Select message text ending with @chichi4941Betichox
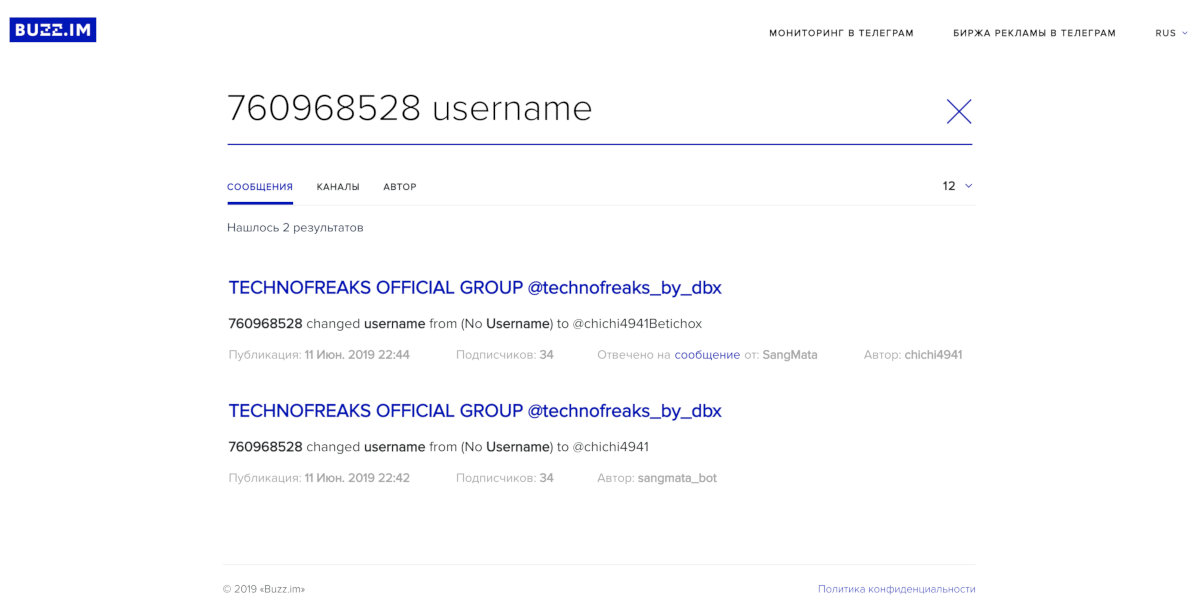This screenshot has height=609, width=1200. tap(465, 324)
